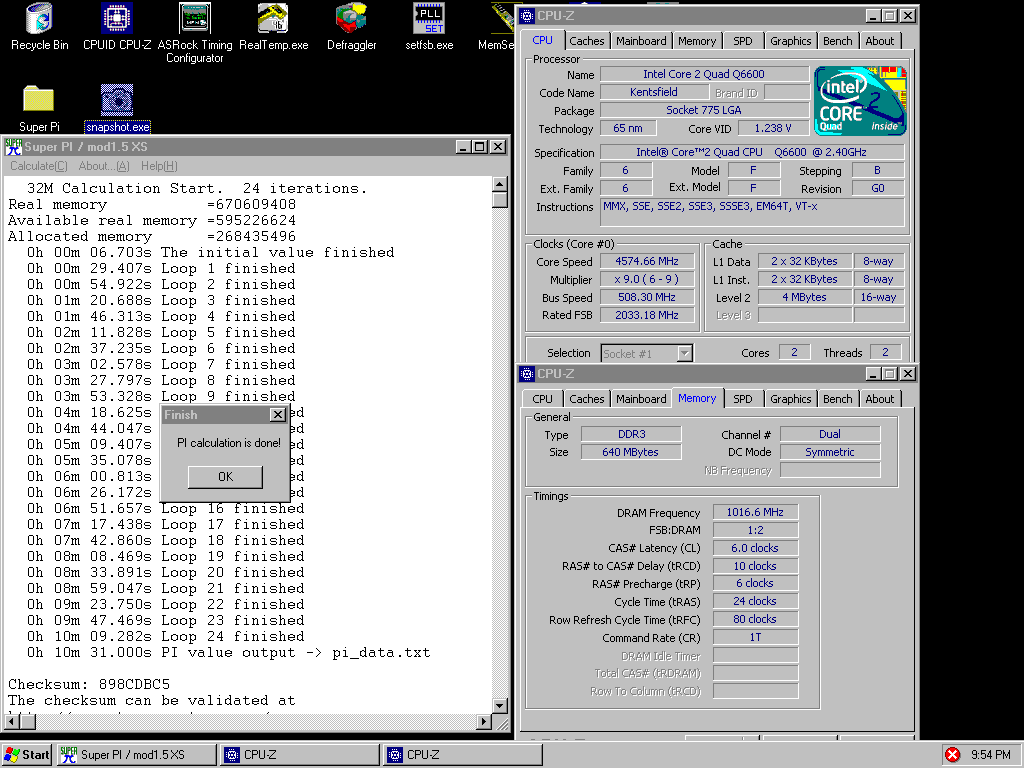The height and width of the screenshot is (768, 1024).
Task: Select Mainboard tab in lower CPU-Z window
Action: (641, 399)
